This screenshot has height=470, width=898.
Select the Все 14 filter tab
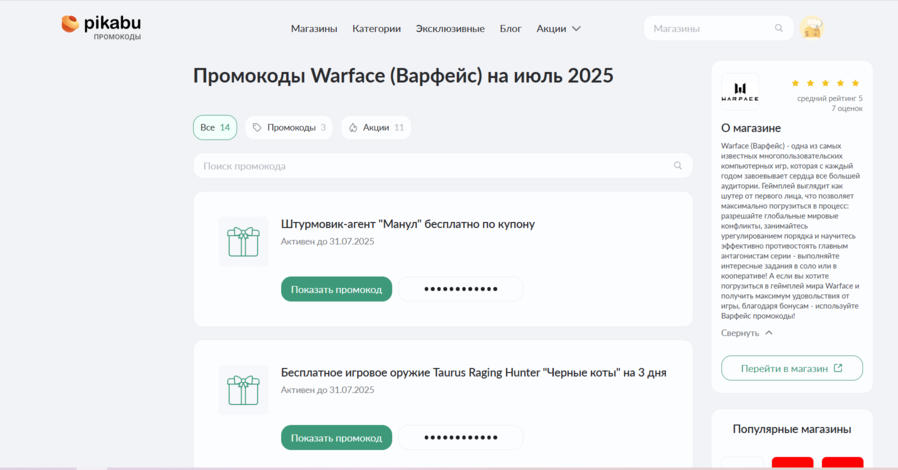click(215, 128)
